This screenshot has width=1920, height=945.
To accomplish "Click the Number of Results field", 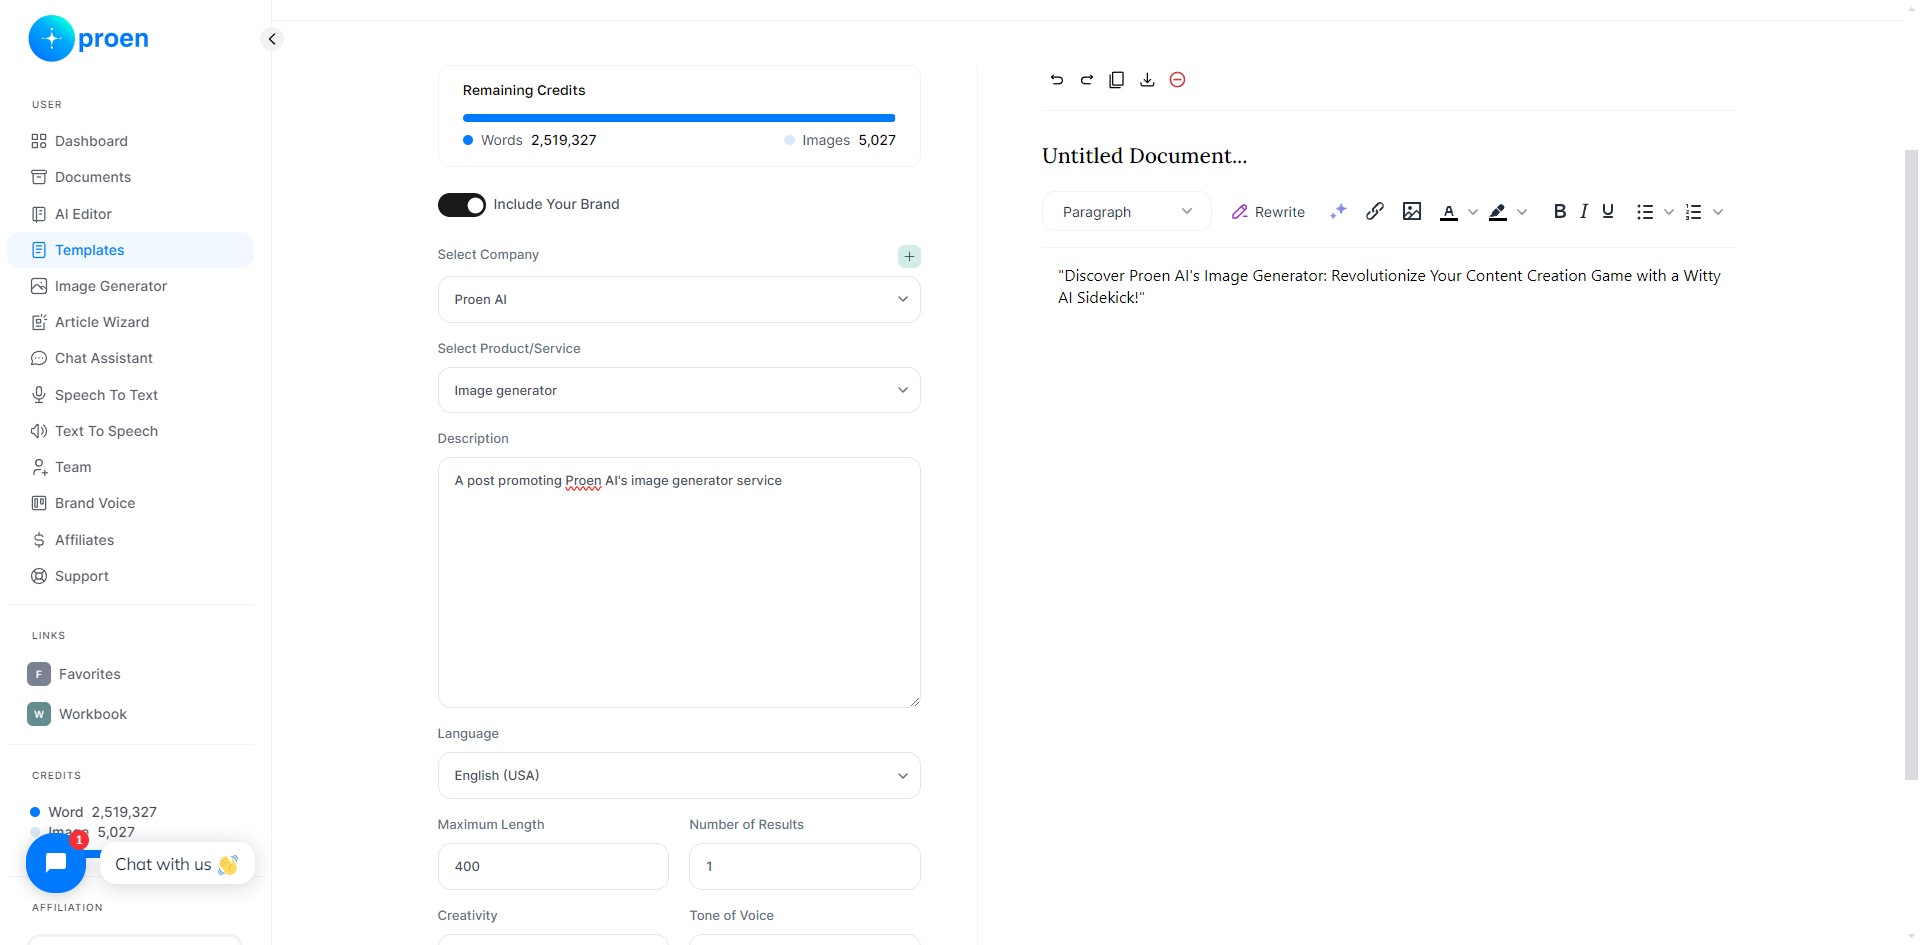I will tap(805, 867).
